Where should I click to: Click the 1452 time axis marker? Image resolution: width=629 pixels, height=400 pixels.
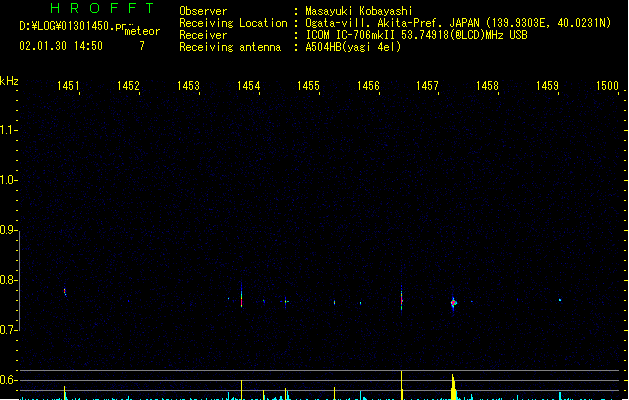tap(128, 85)
